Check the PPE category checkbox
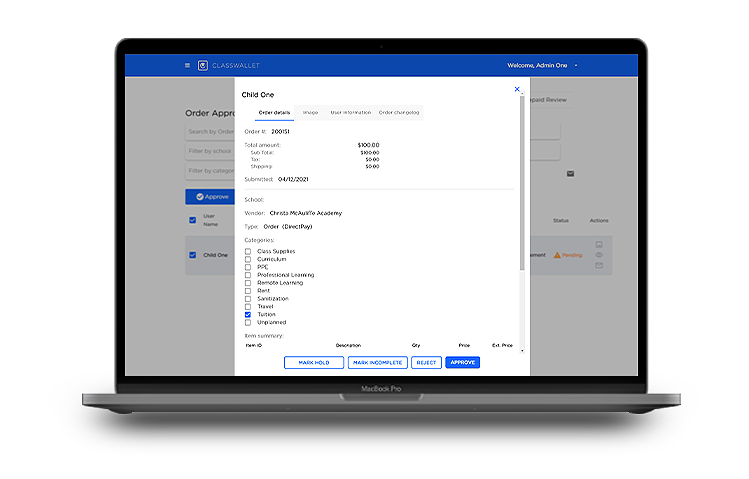 [248, 267]
